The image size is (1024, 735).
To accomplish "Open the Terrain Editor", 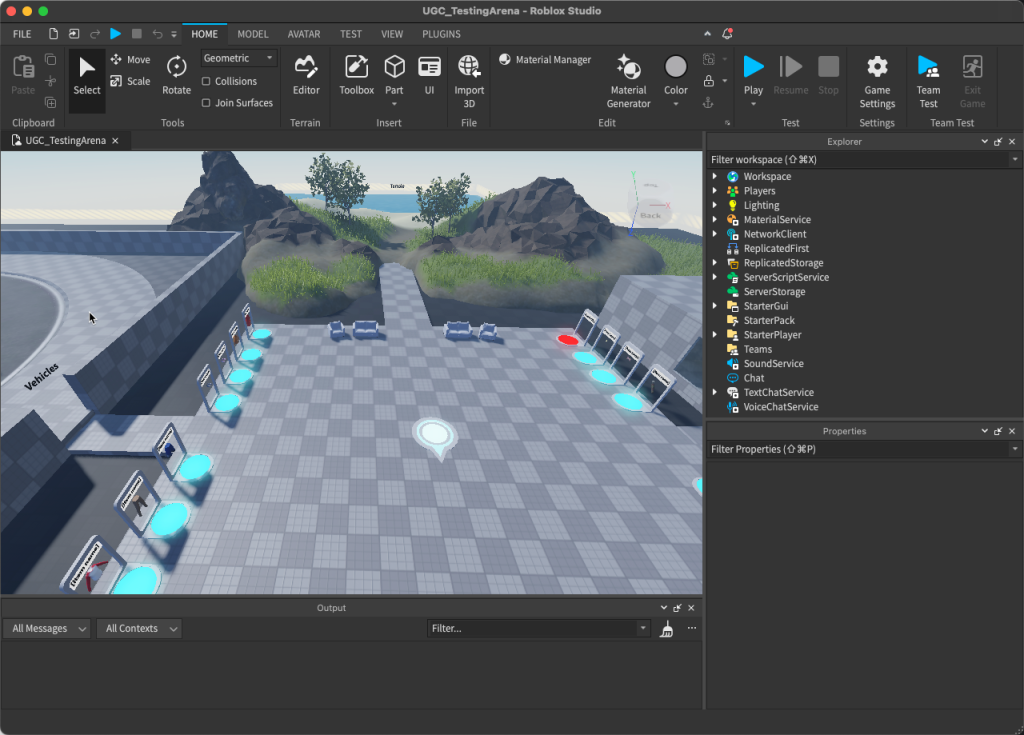I will tap(306, 75).
